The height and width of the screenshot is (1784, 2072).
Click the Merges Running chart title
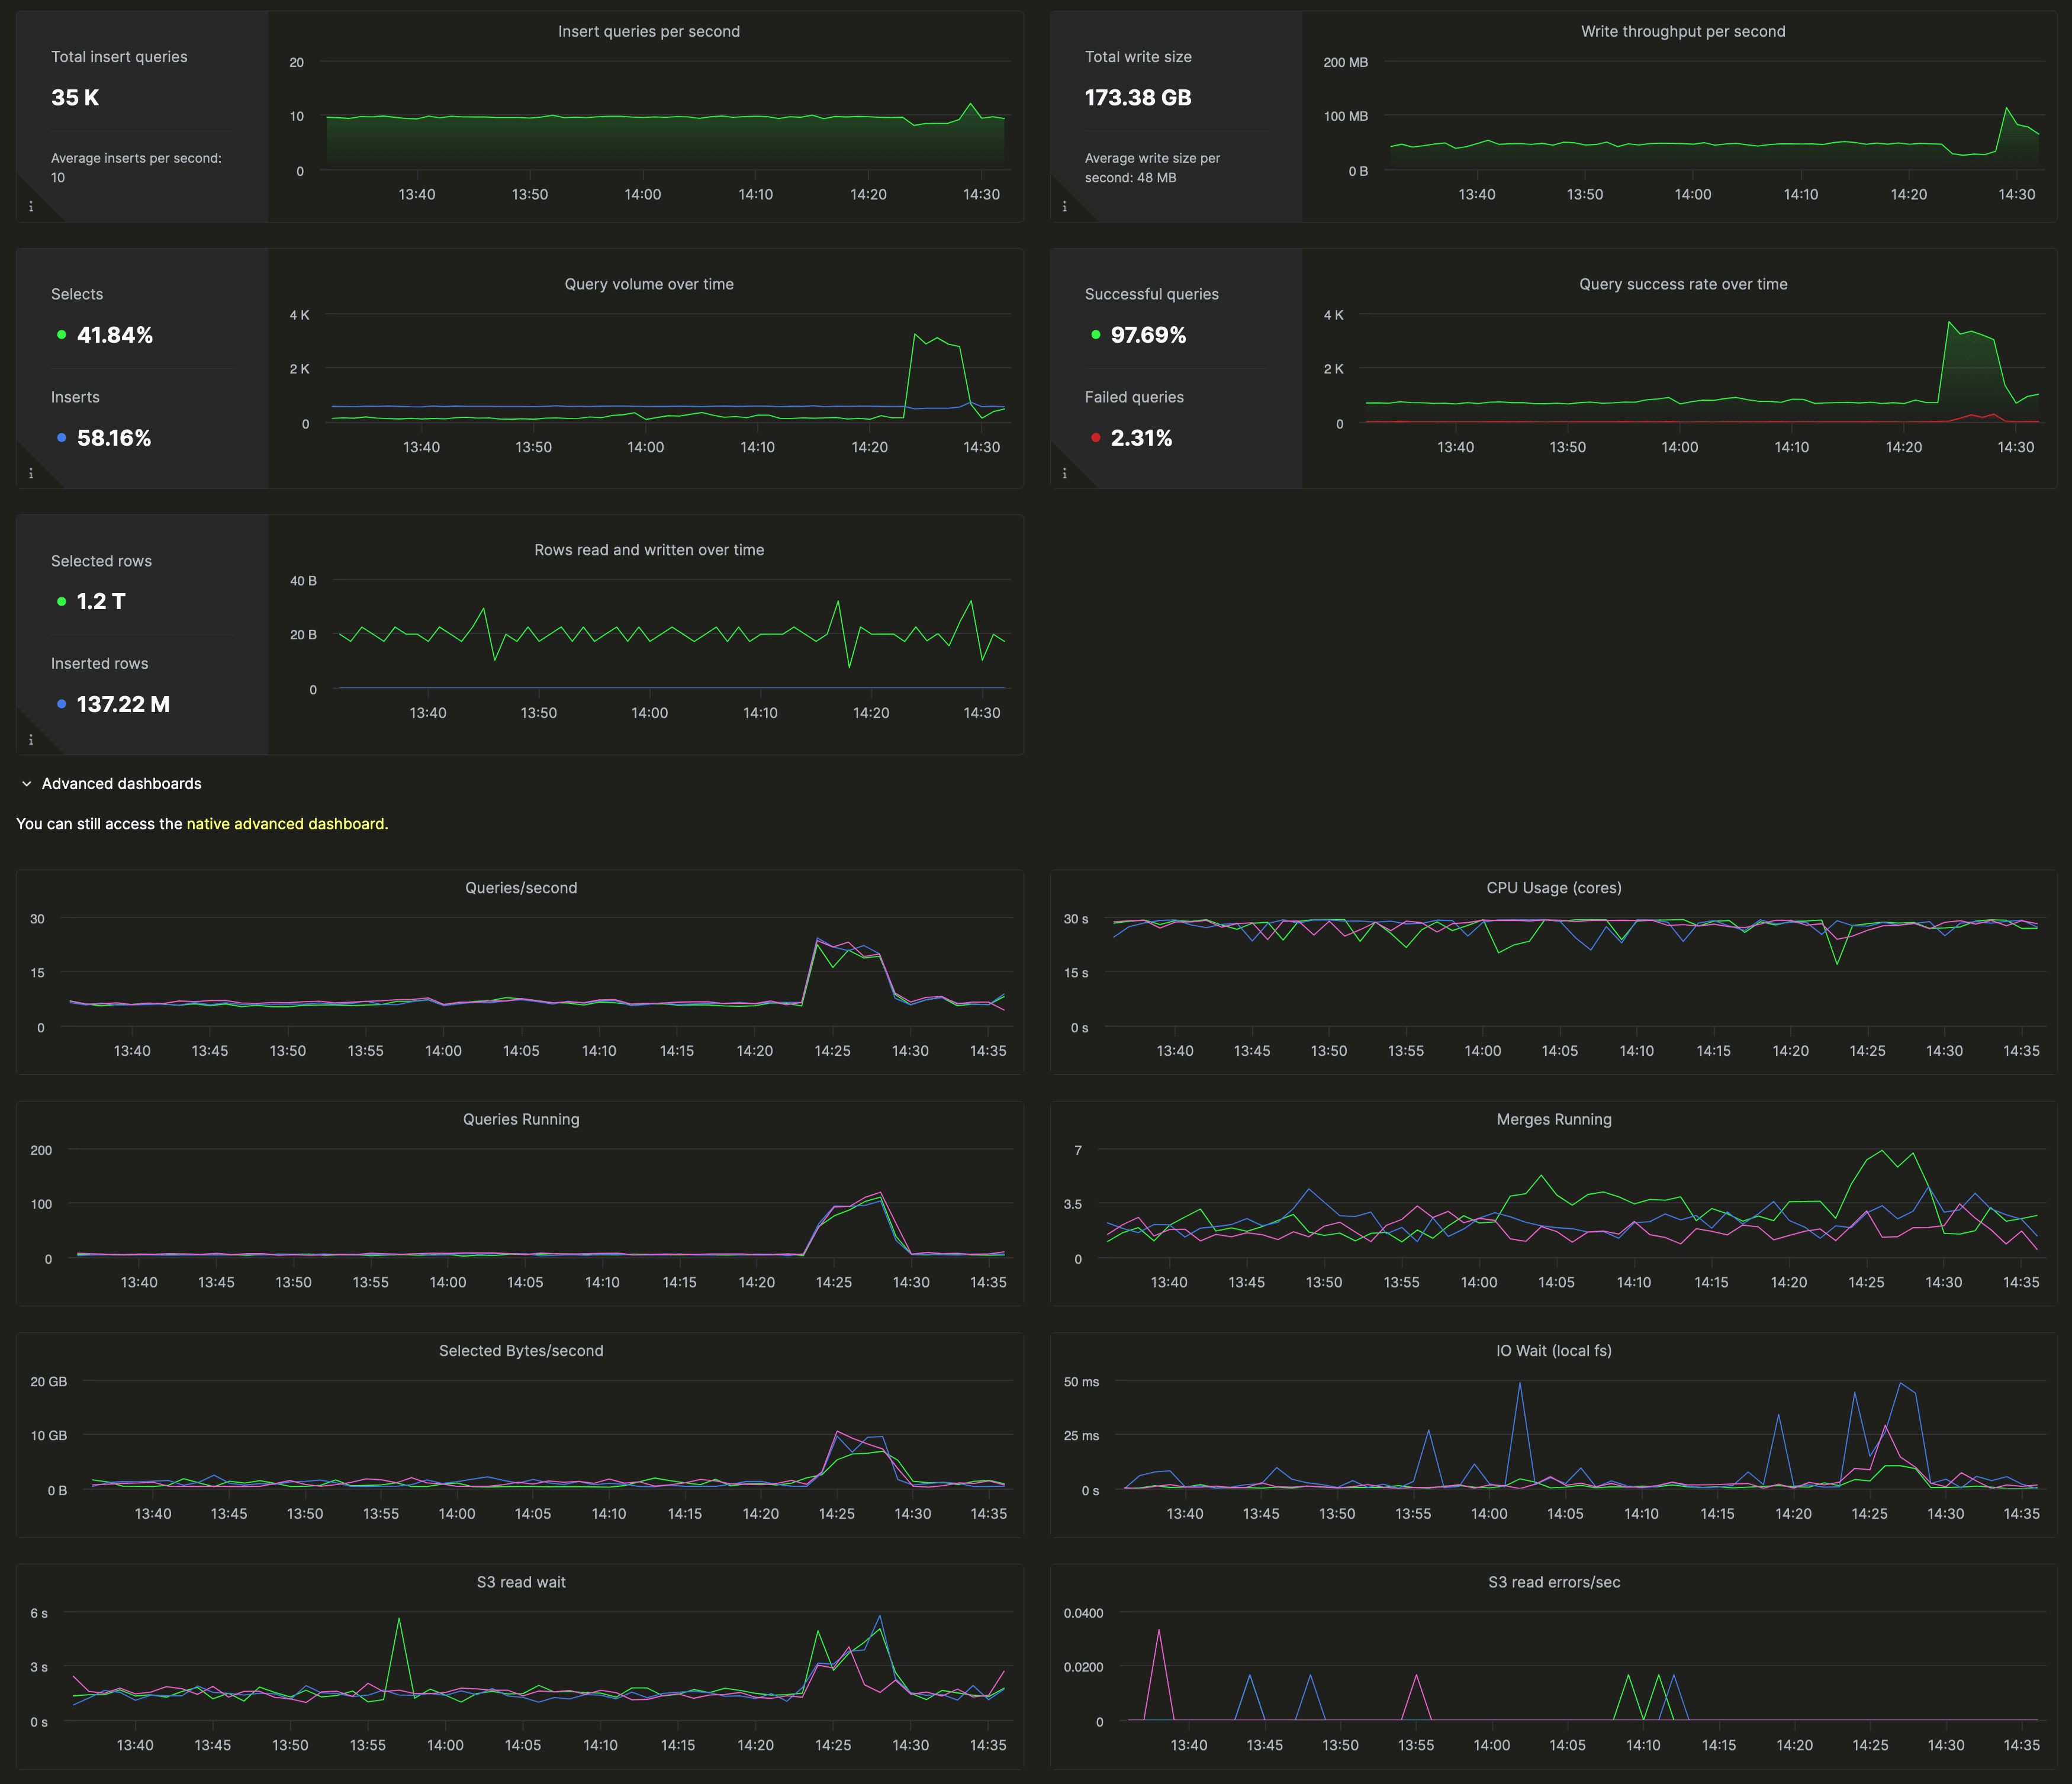click(1553, 1119)
